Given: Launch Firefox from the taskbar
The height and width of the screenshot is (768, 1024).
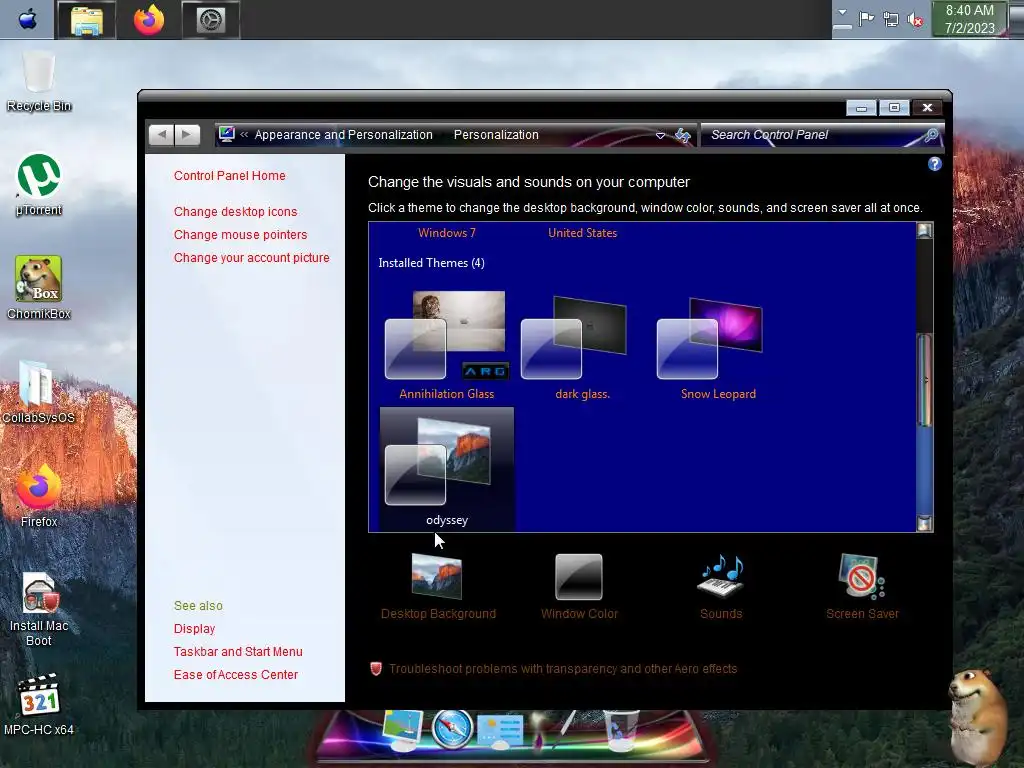Looking at the screenshot, I should click(149, 20).
